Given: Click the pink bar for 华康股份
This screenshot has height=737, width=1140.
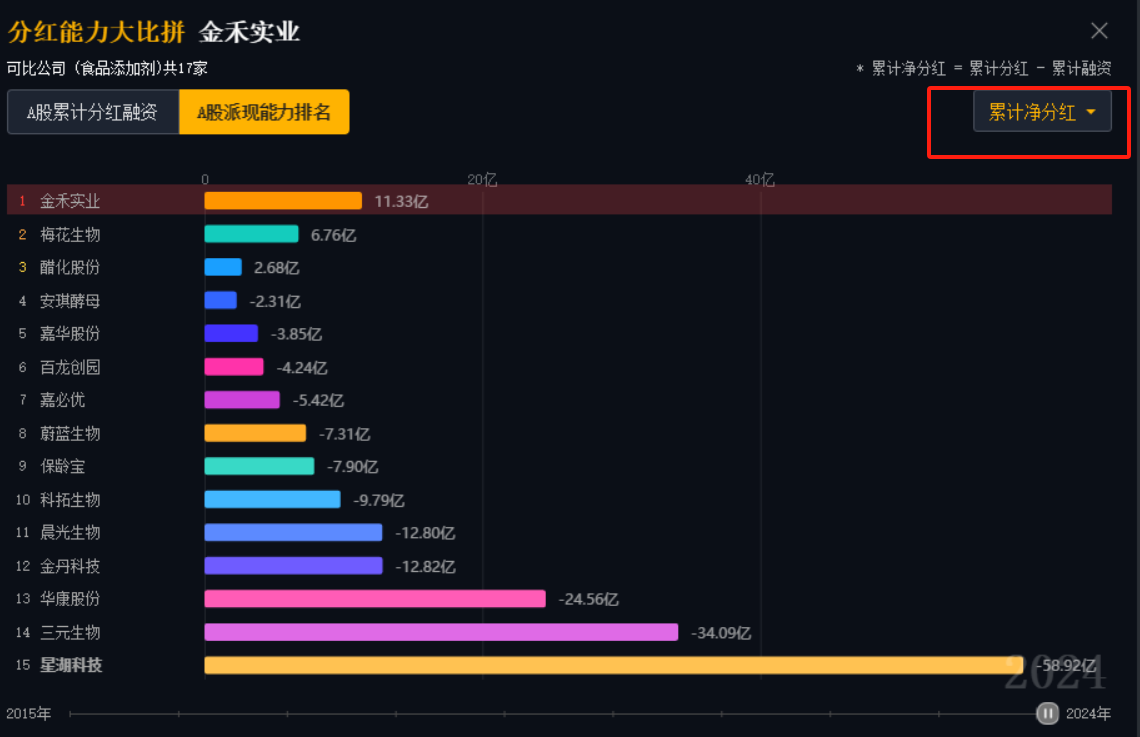Looking at the screenshot, I should [374, 599].
